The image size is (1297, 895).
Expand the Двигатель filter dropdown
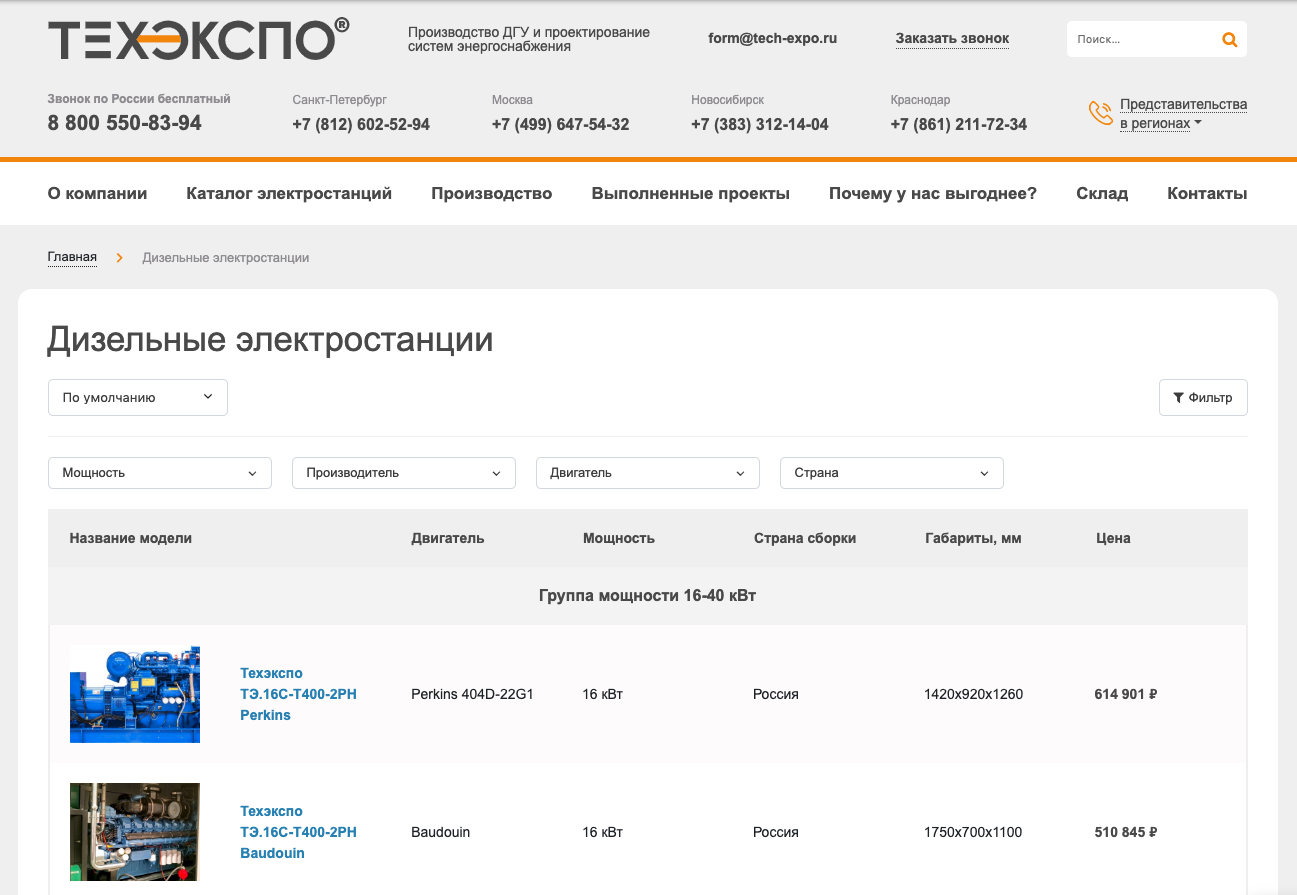(648, 473)
